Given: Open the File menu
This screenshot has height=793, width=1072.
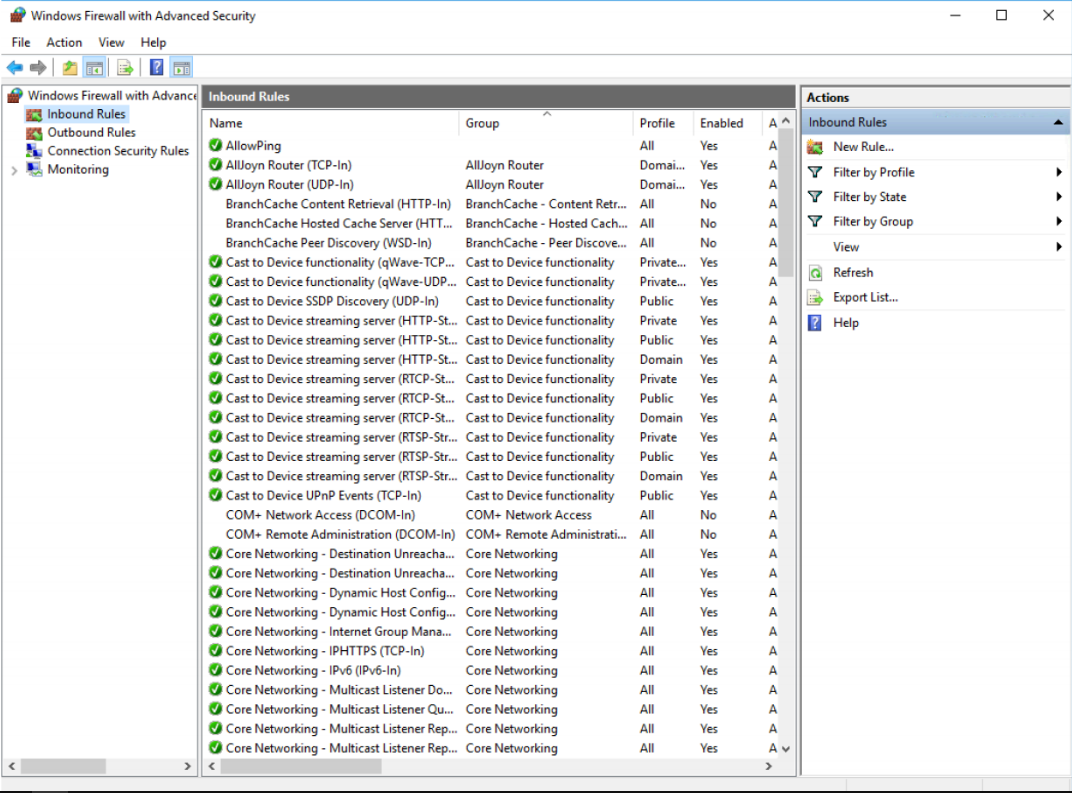Looking at the screenshot, I should [x=21, y=42].
